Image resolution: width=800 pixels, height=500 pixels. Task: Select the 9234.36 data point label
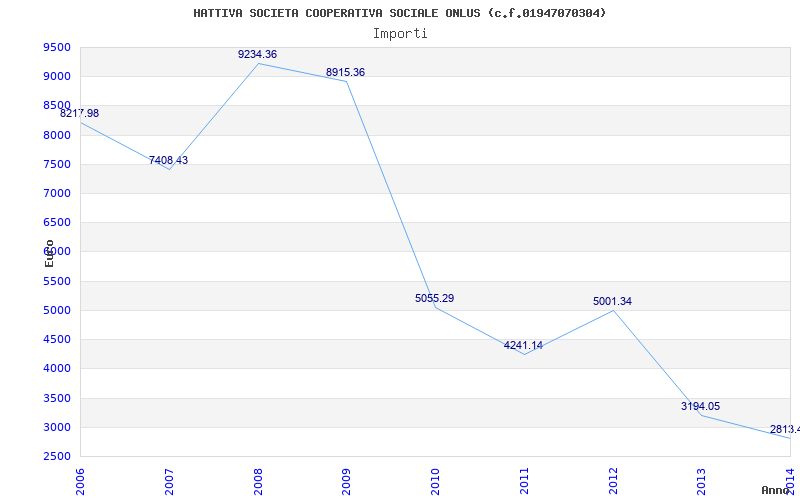tap(257, 54)
